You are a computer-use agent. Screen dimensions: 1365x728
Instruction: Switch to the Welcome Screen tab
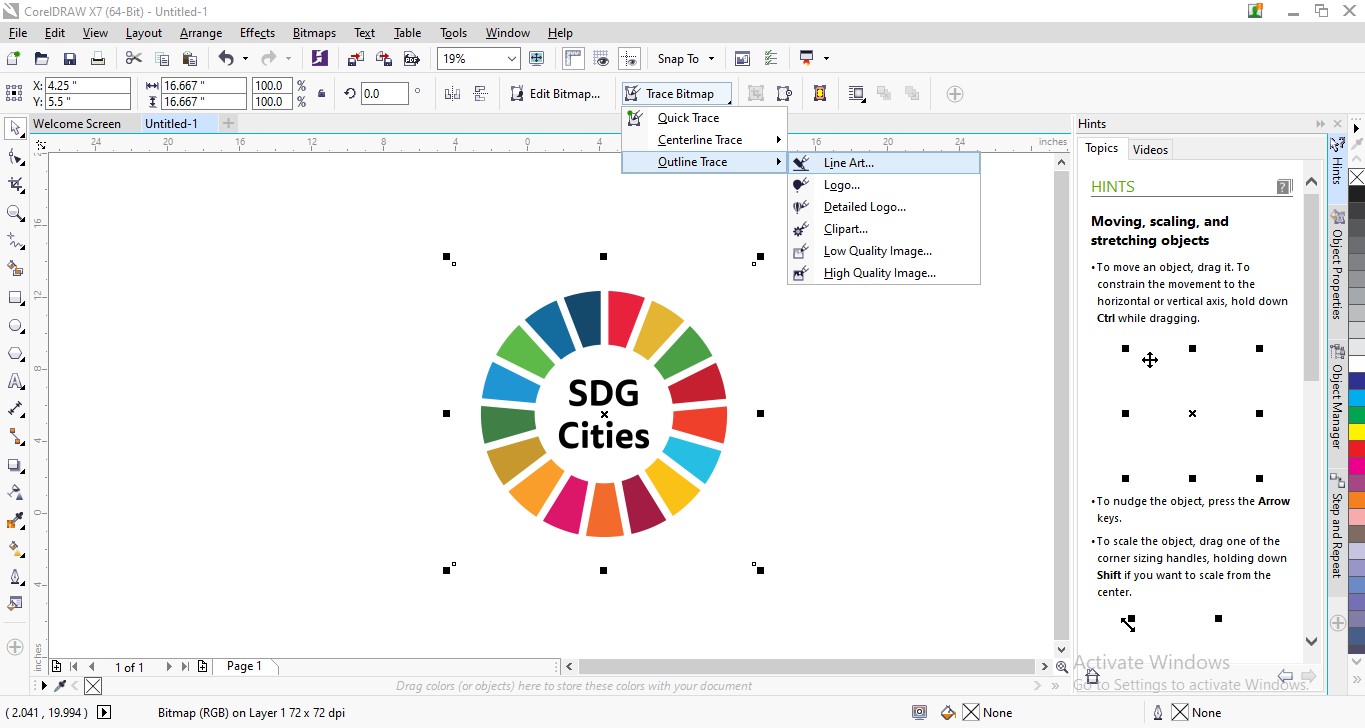pos(77,124)
